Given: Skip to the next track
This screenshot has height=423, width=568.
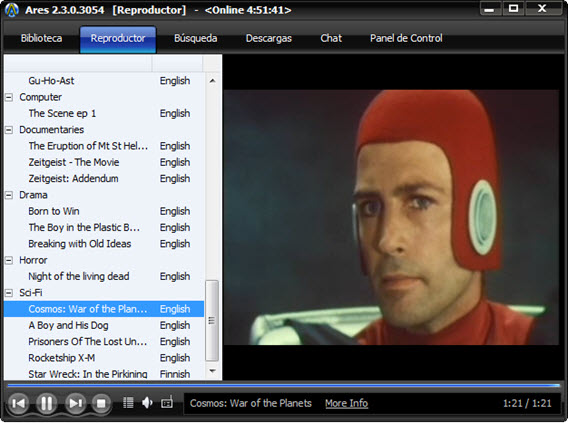Looking at the screenshot, I should point(75,403).
